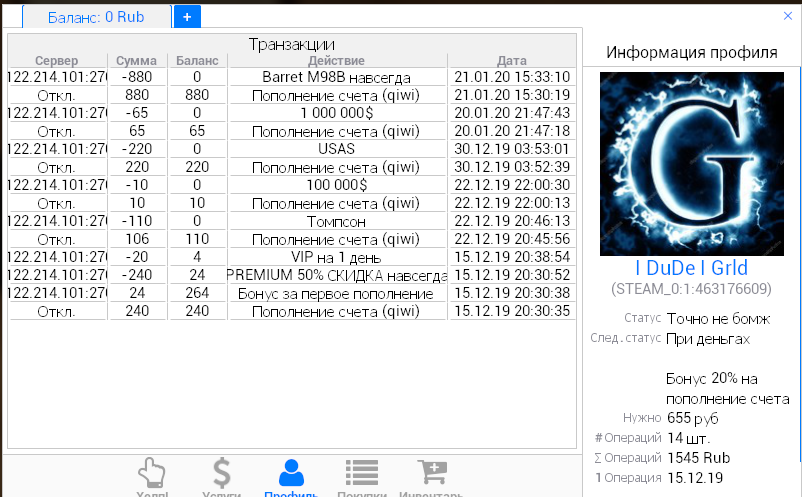Click the Дата column header
This screenshot has height=497, width=802.
[x=511, y=61]
